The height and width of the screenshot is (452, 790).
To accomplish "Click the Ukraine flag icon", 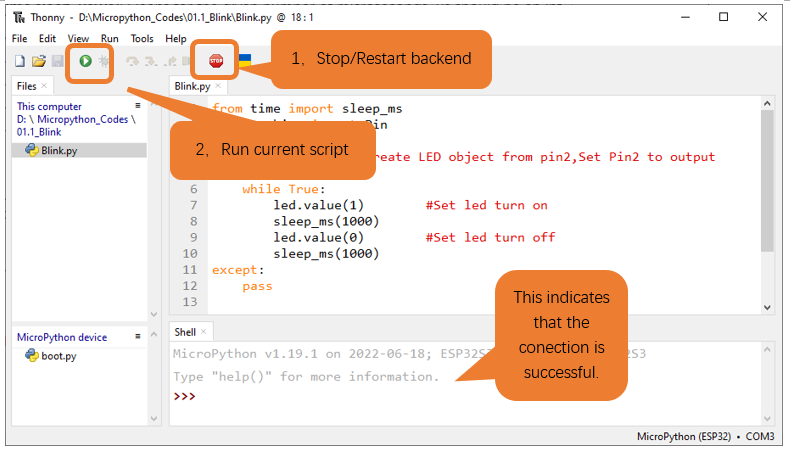I will (x=245, y=61).
